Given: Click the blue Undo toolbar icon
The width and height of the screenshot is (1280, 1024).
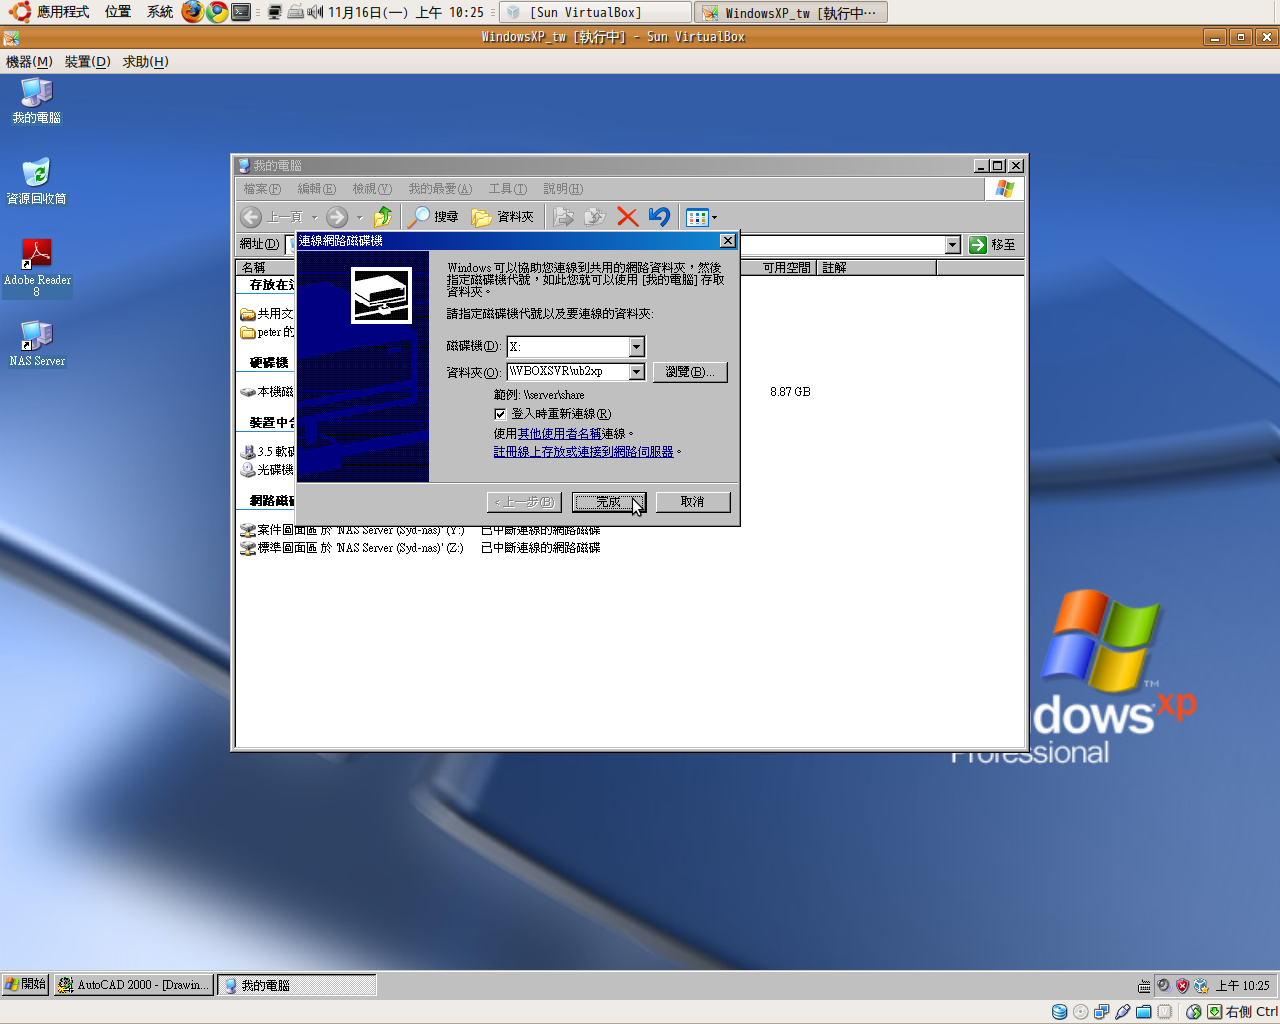Looking at the screenshot, I should coord(659,217).
